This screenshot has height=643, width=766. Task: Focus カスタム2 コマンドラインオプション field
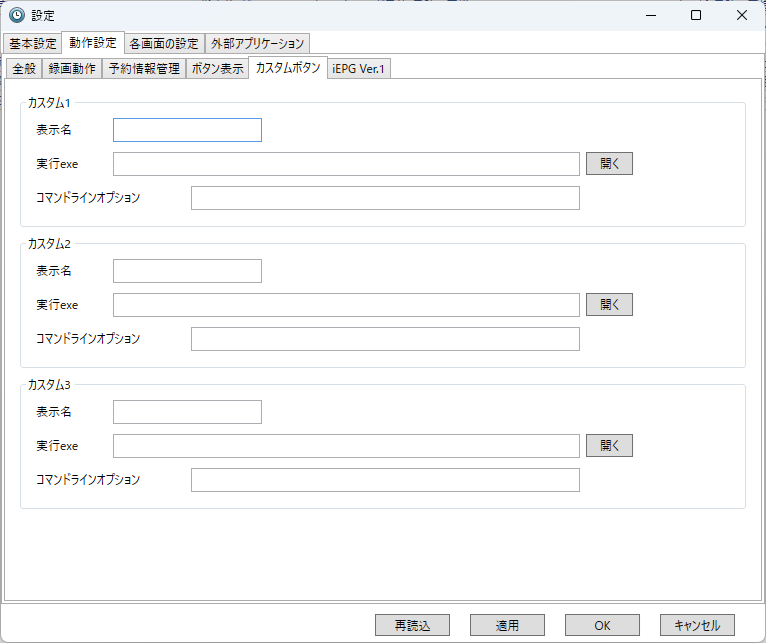385,339
